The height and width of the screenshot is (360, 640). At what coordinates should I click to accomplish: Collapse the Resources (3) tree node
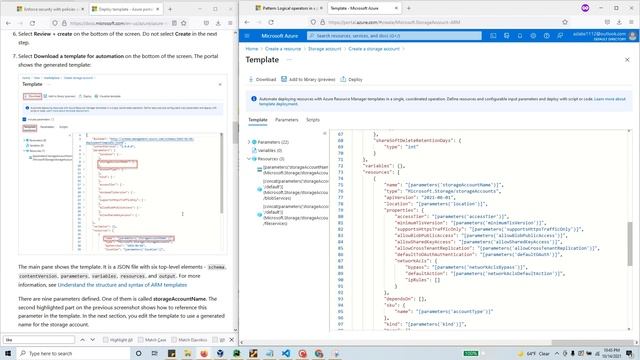point(249,159)
